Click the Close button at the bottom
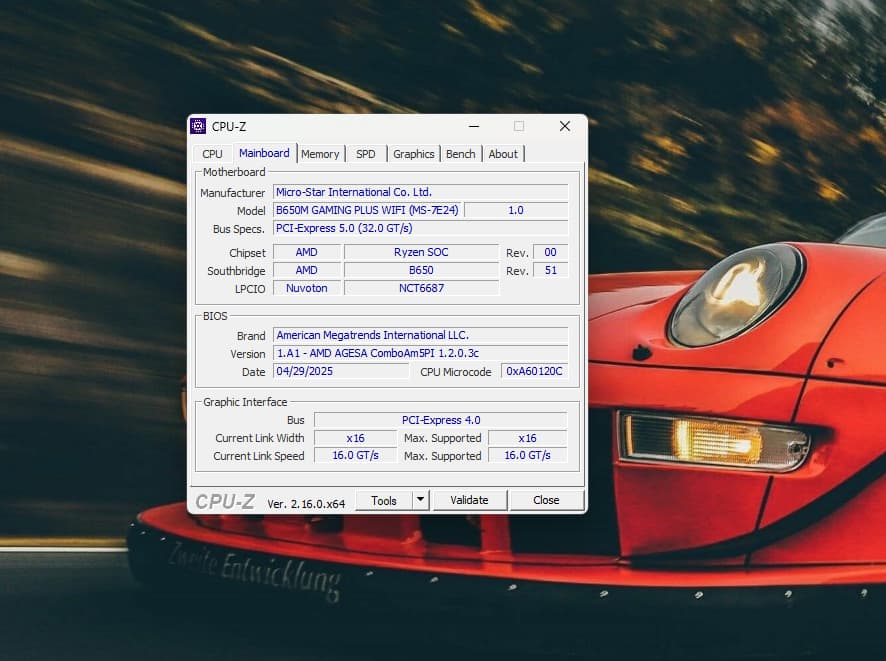 (546, 500)
